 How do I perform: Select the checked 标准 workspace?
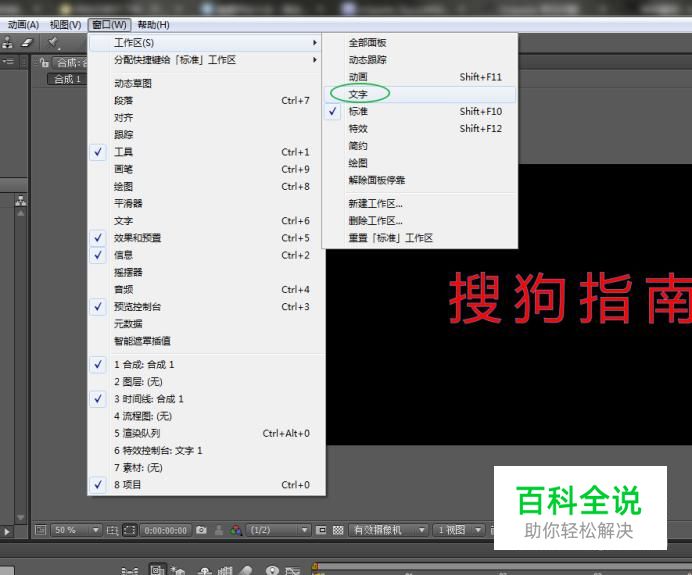coord(420,111)
